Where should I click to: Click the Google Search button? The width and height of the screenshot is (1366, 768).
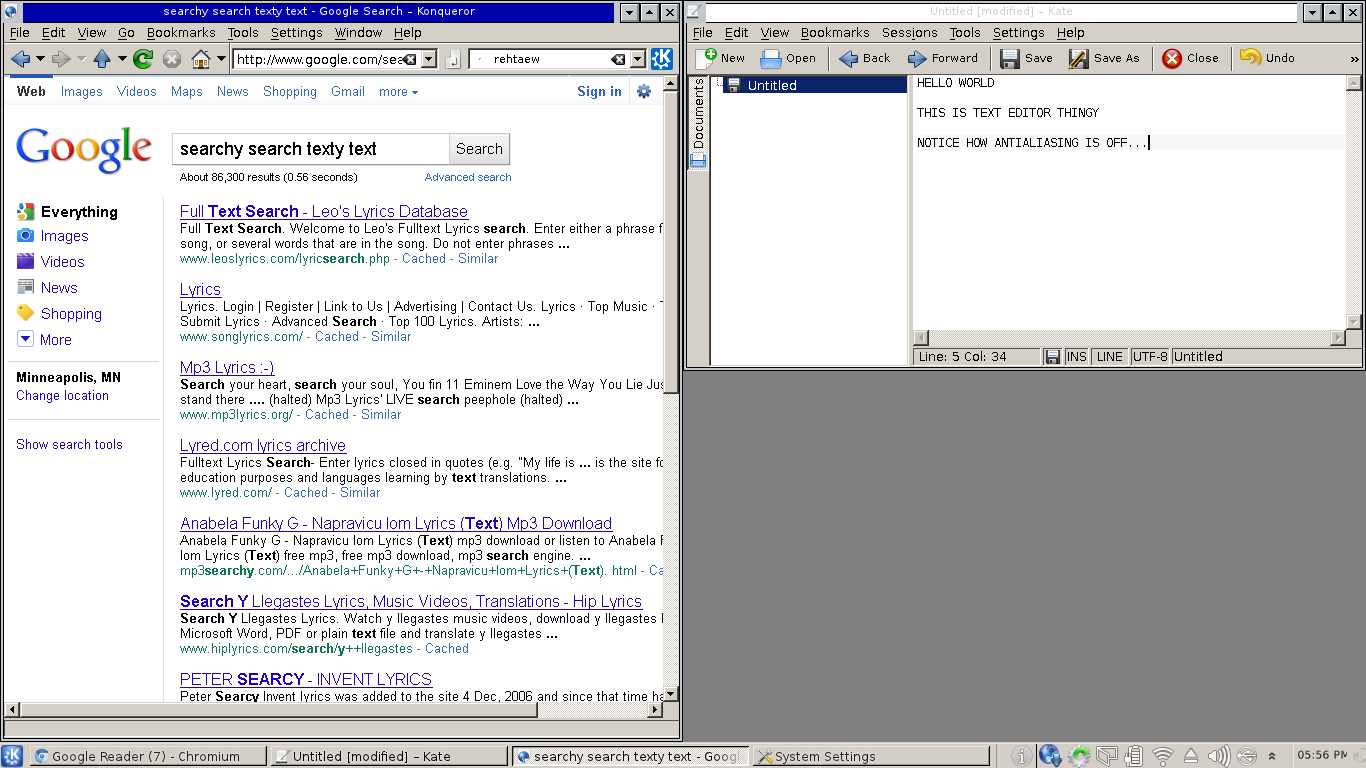(x=479, y=149)
